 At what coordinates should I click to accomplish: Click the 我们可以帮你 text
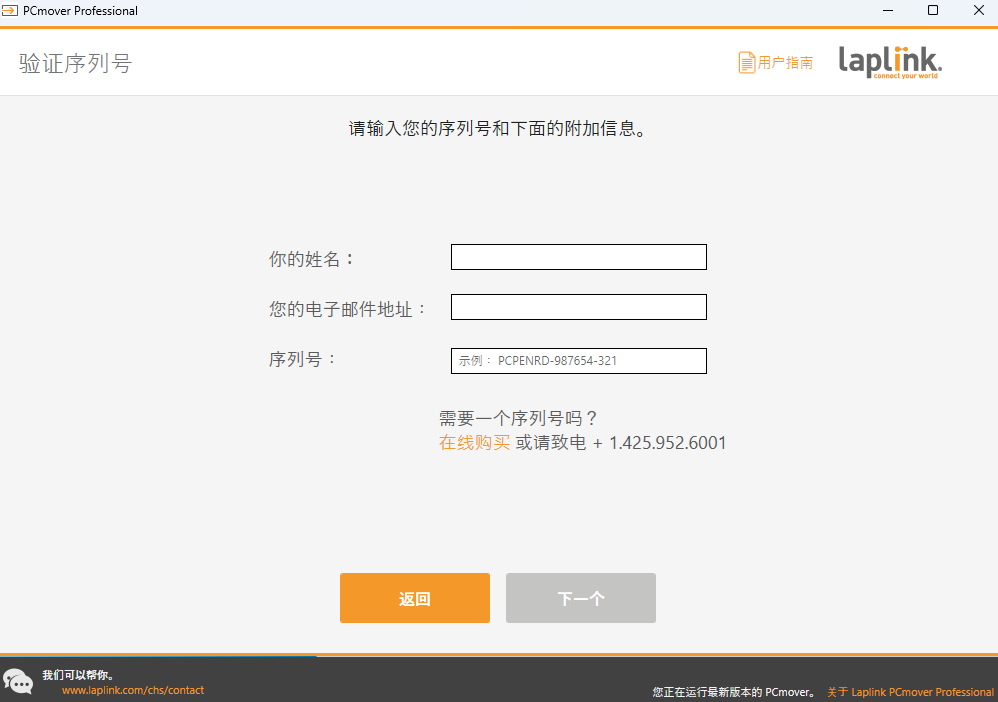coord(78,675)
